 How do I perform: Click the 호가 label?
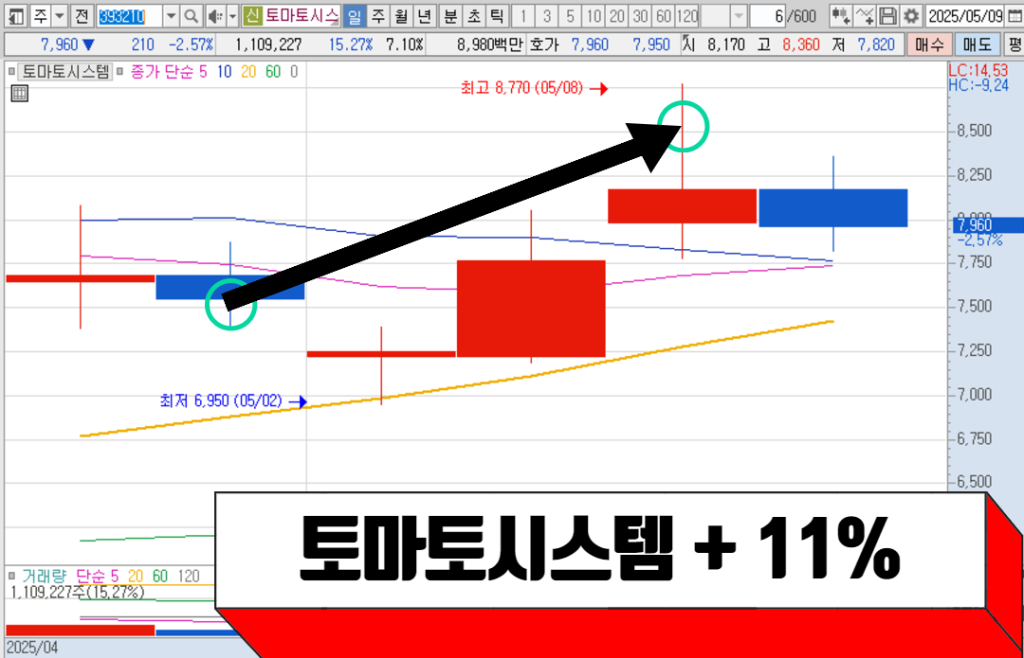click(x=543, y=45)
